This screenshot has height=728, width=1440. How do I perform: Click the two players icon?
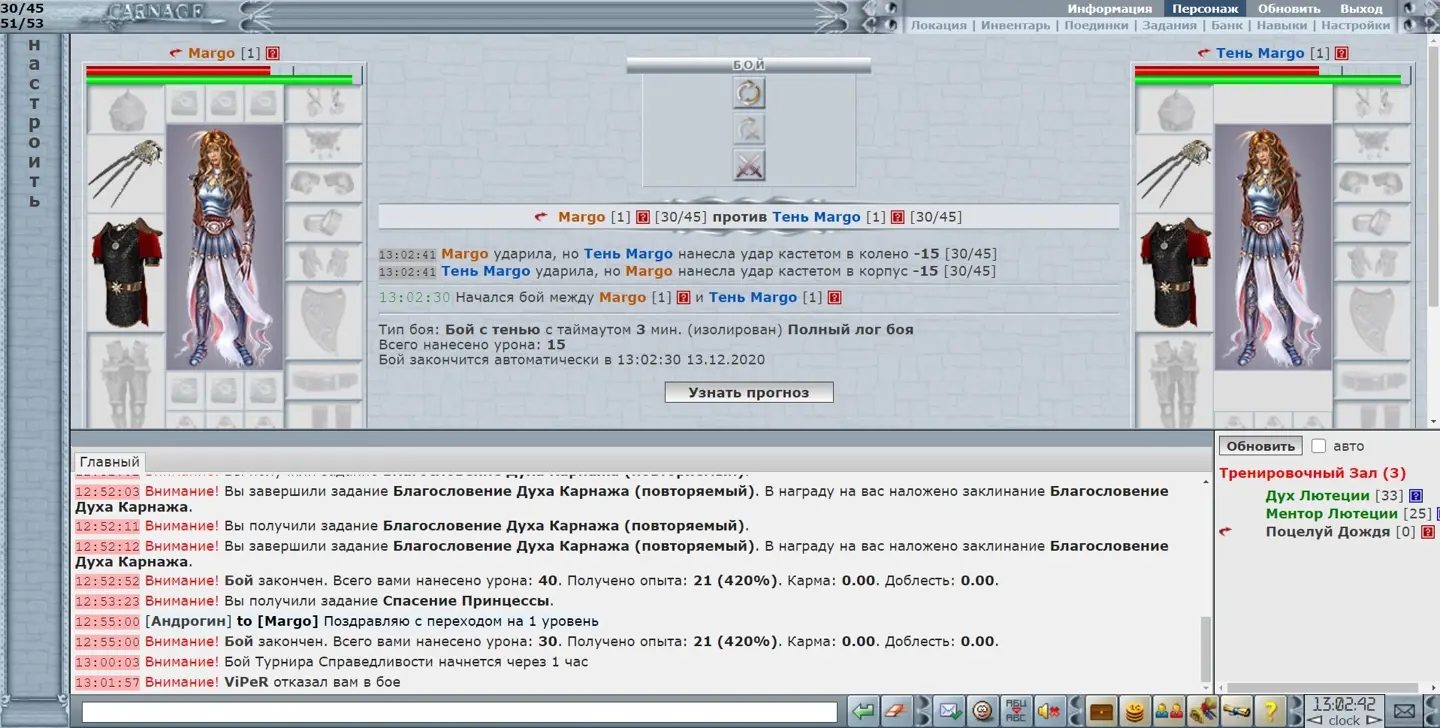tap(1167, 711)
